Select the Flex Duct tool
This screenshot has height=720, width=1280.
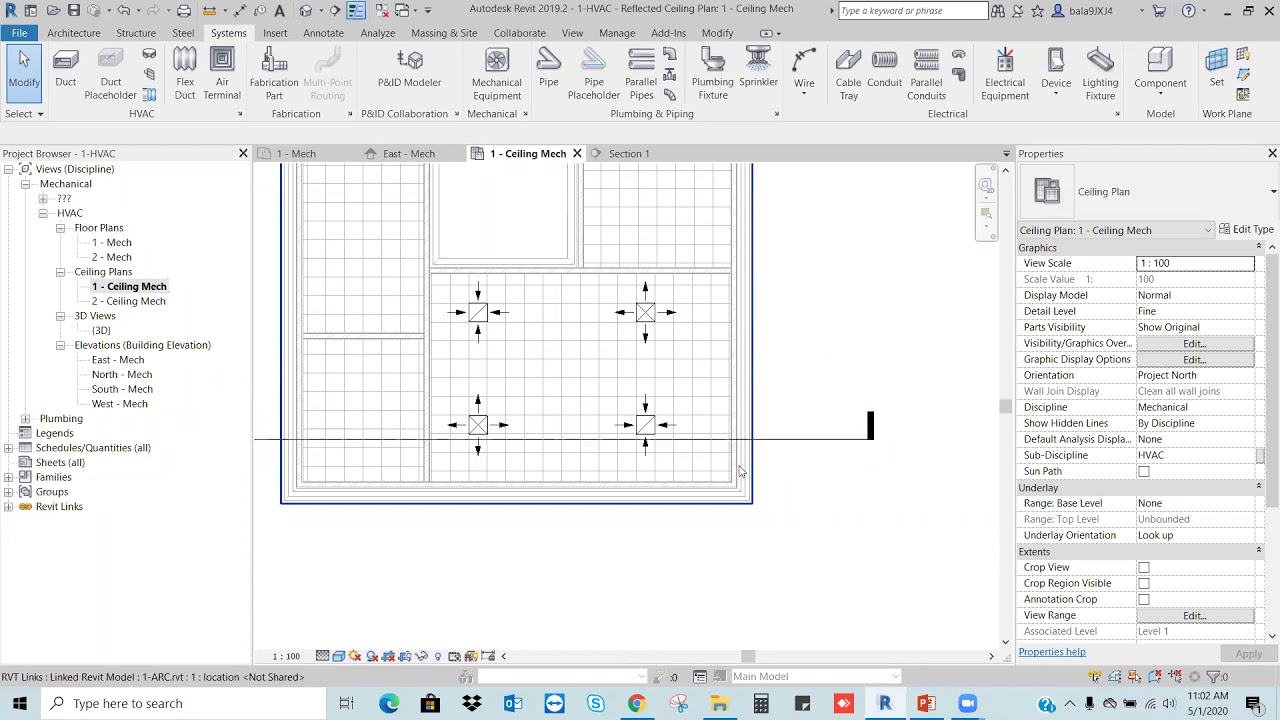pyautogui.click(x=185, y=75)
